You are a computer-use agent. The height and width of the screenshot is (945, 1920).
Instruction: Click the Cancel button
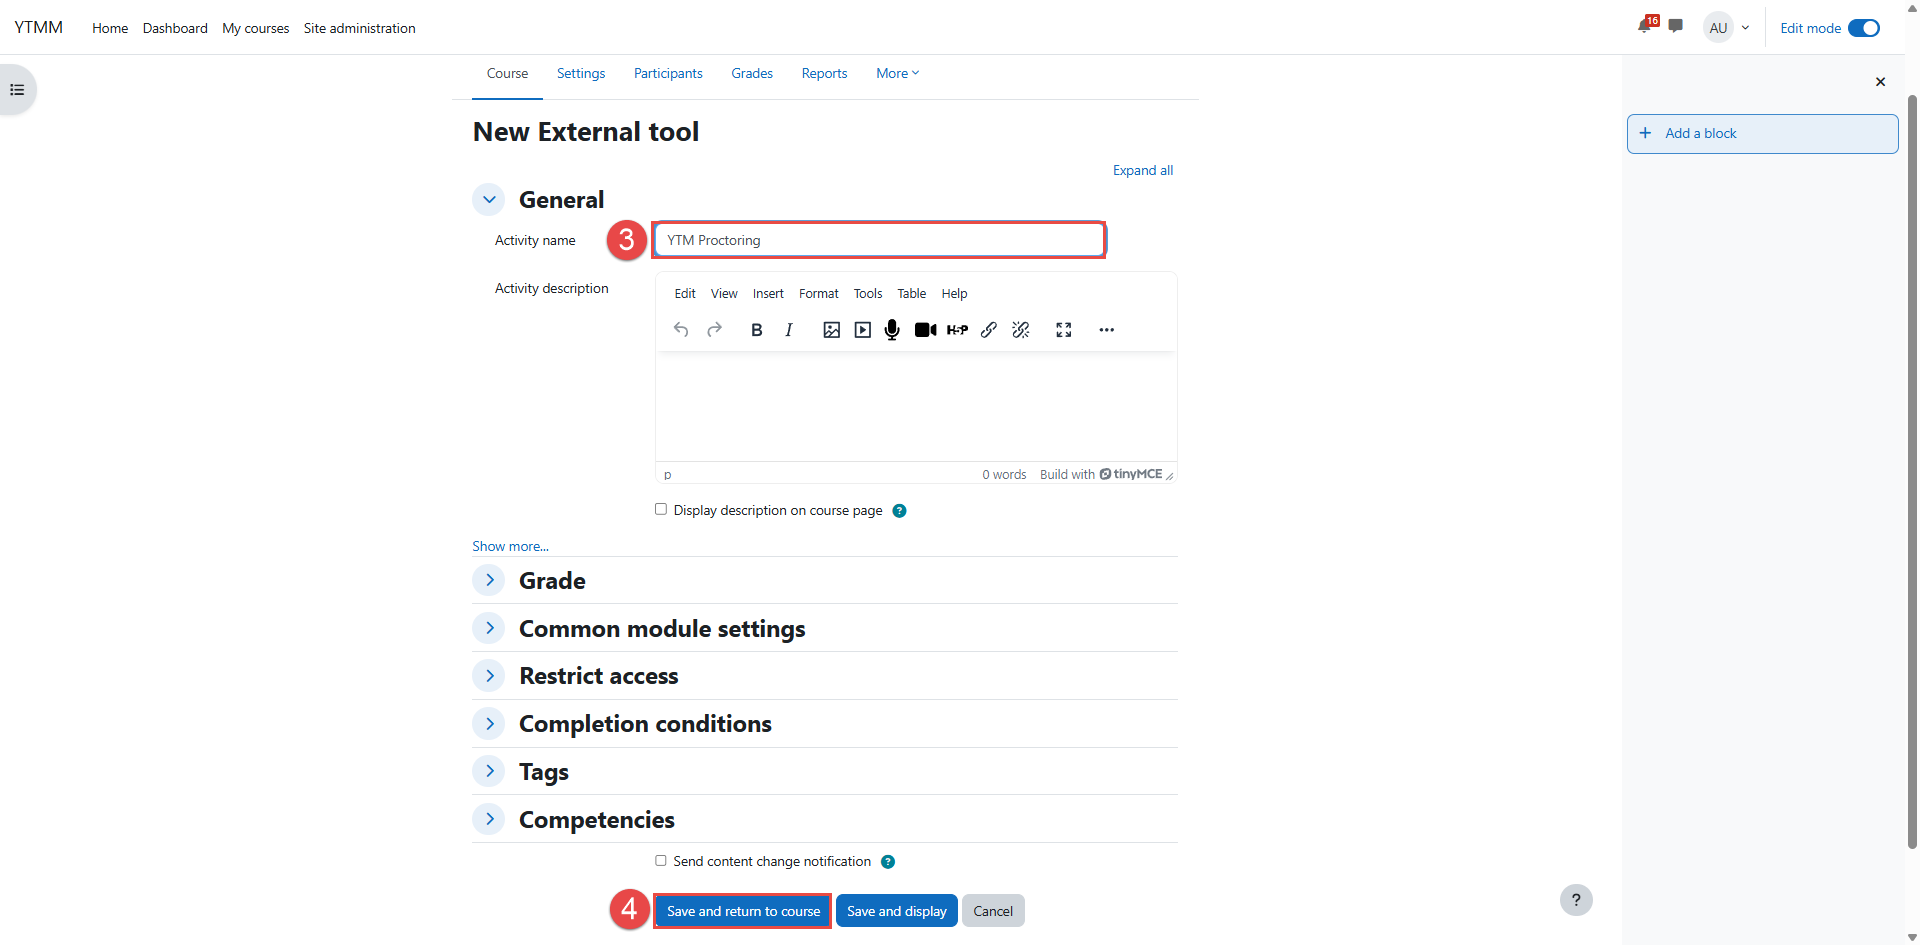(993, 911)
